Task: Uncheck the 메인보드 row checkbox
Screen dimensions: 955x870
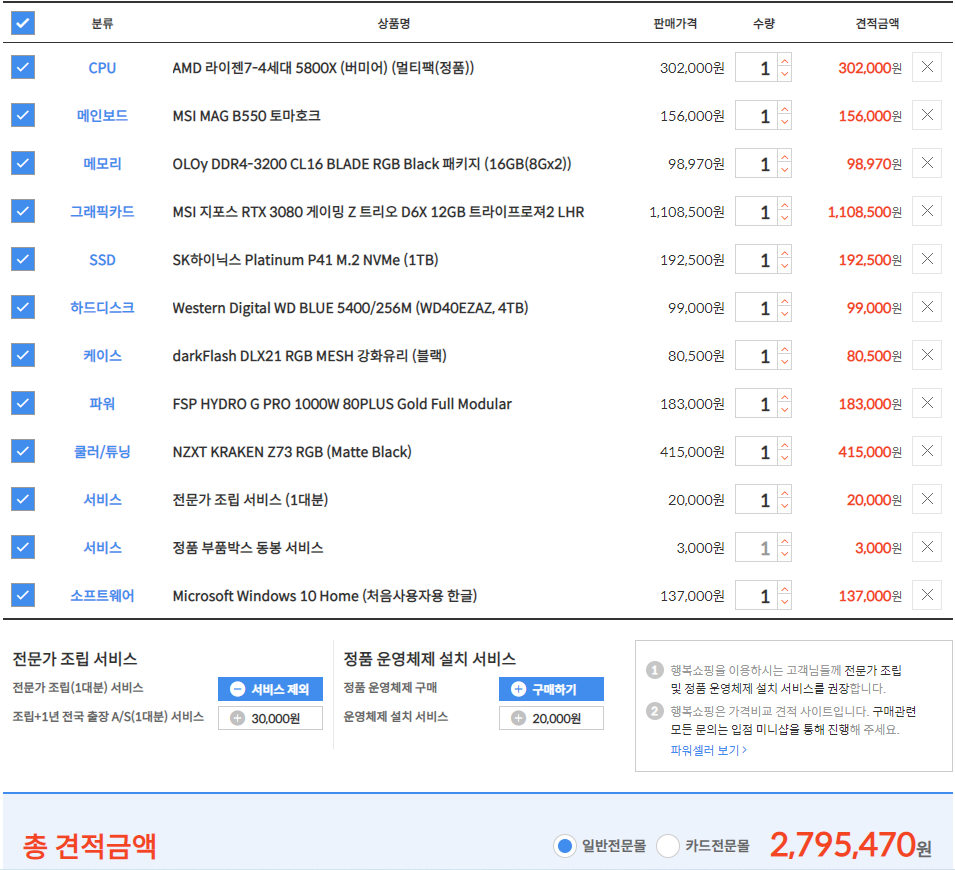Action: (x=23, y=115)
